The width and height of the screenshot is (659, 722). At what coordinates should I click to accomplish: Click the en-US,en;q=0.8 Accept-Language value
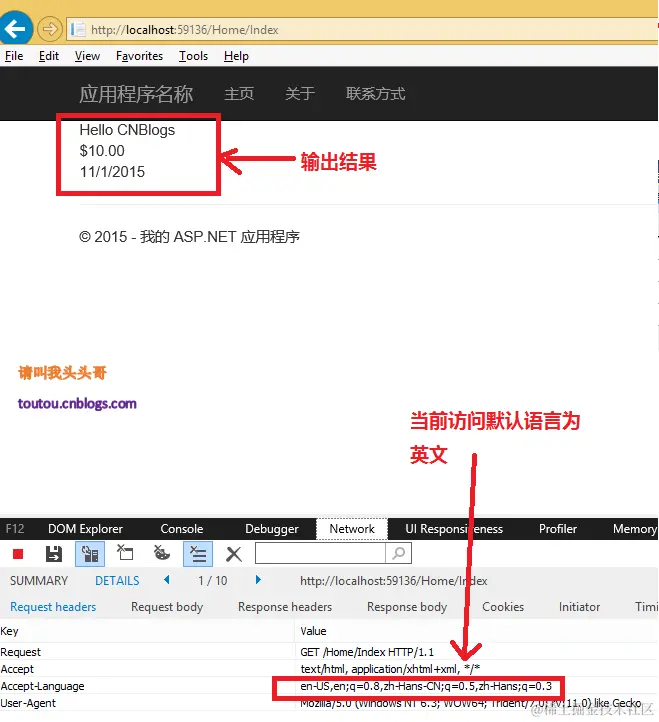(x=426, y=686)
